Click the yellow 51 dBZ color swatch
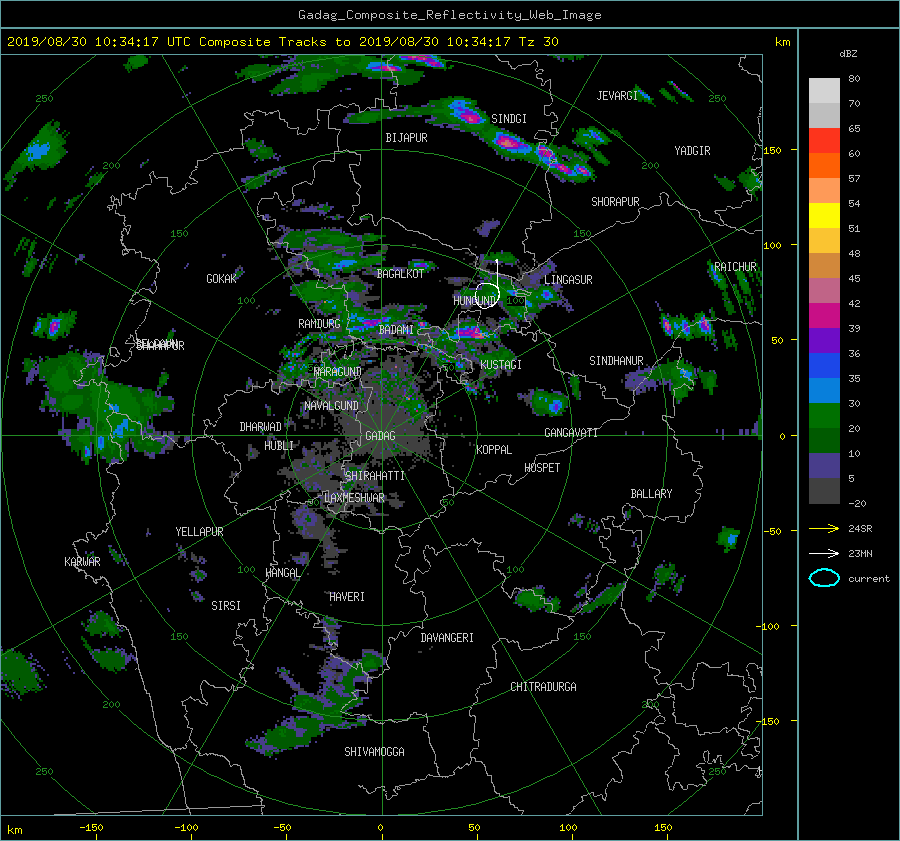The width and height of the screenshot is (900, 841). 824,216
